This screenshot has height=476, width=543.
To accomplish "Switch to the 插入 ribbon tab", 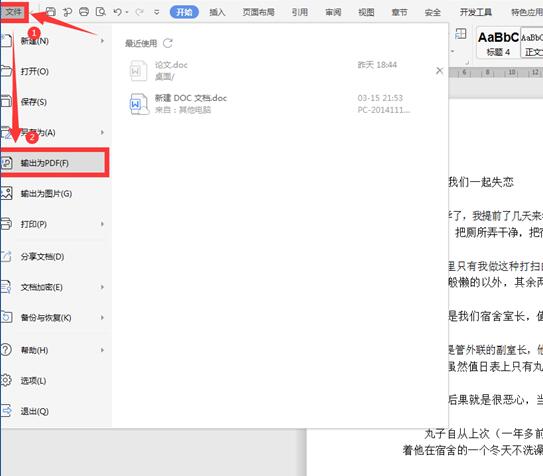I will click(x=217, y=12).
